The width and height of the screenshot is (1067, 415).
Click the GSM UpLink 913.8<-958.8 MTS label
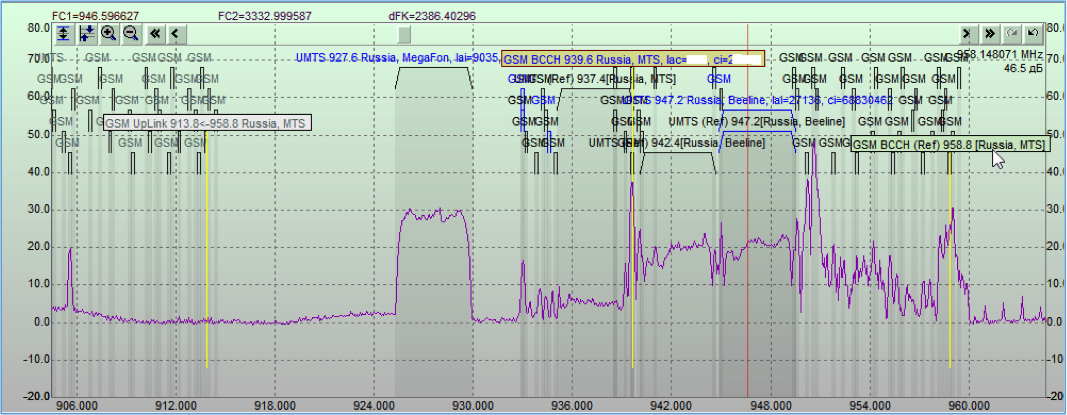tap(208, 123)
